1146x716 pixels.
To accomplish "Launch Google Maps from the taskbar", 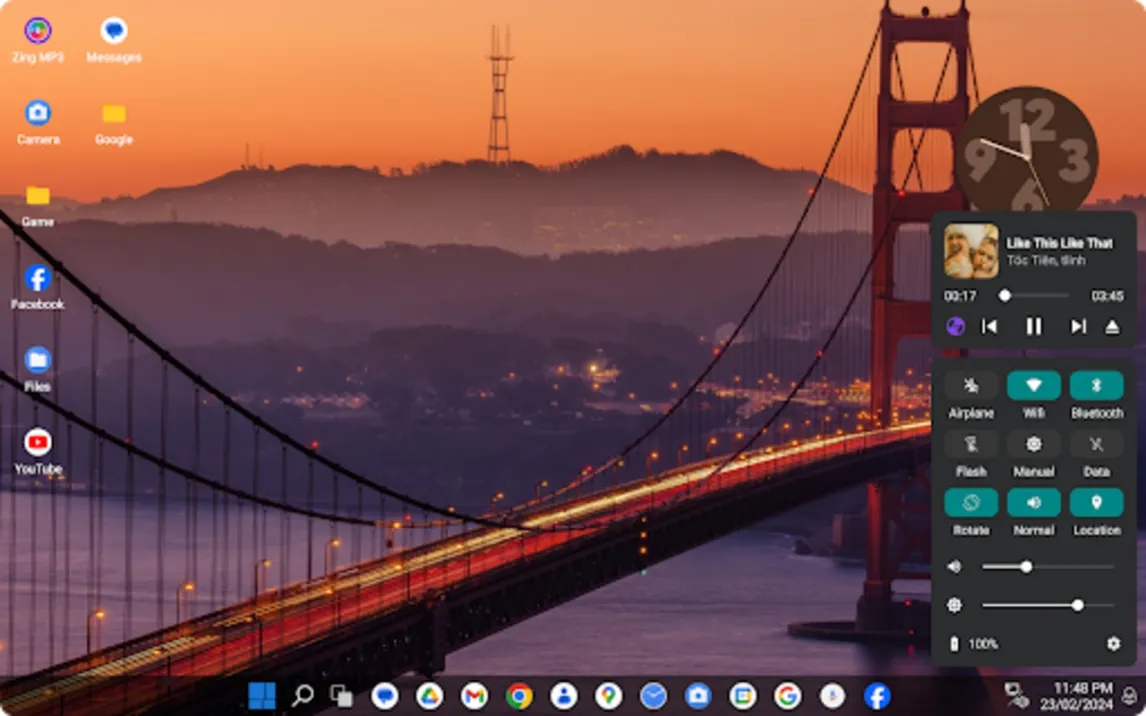I will pos(608,696).
